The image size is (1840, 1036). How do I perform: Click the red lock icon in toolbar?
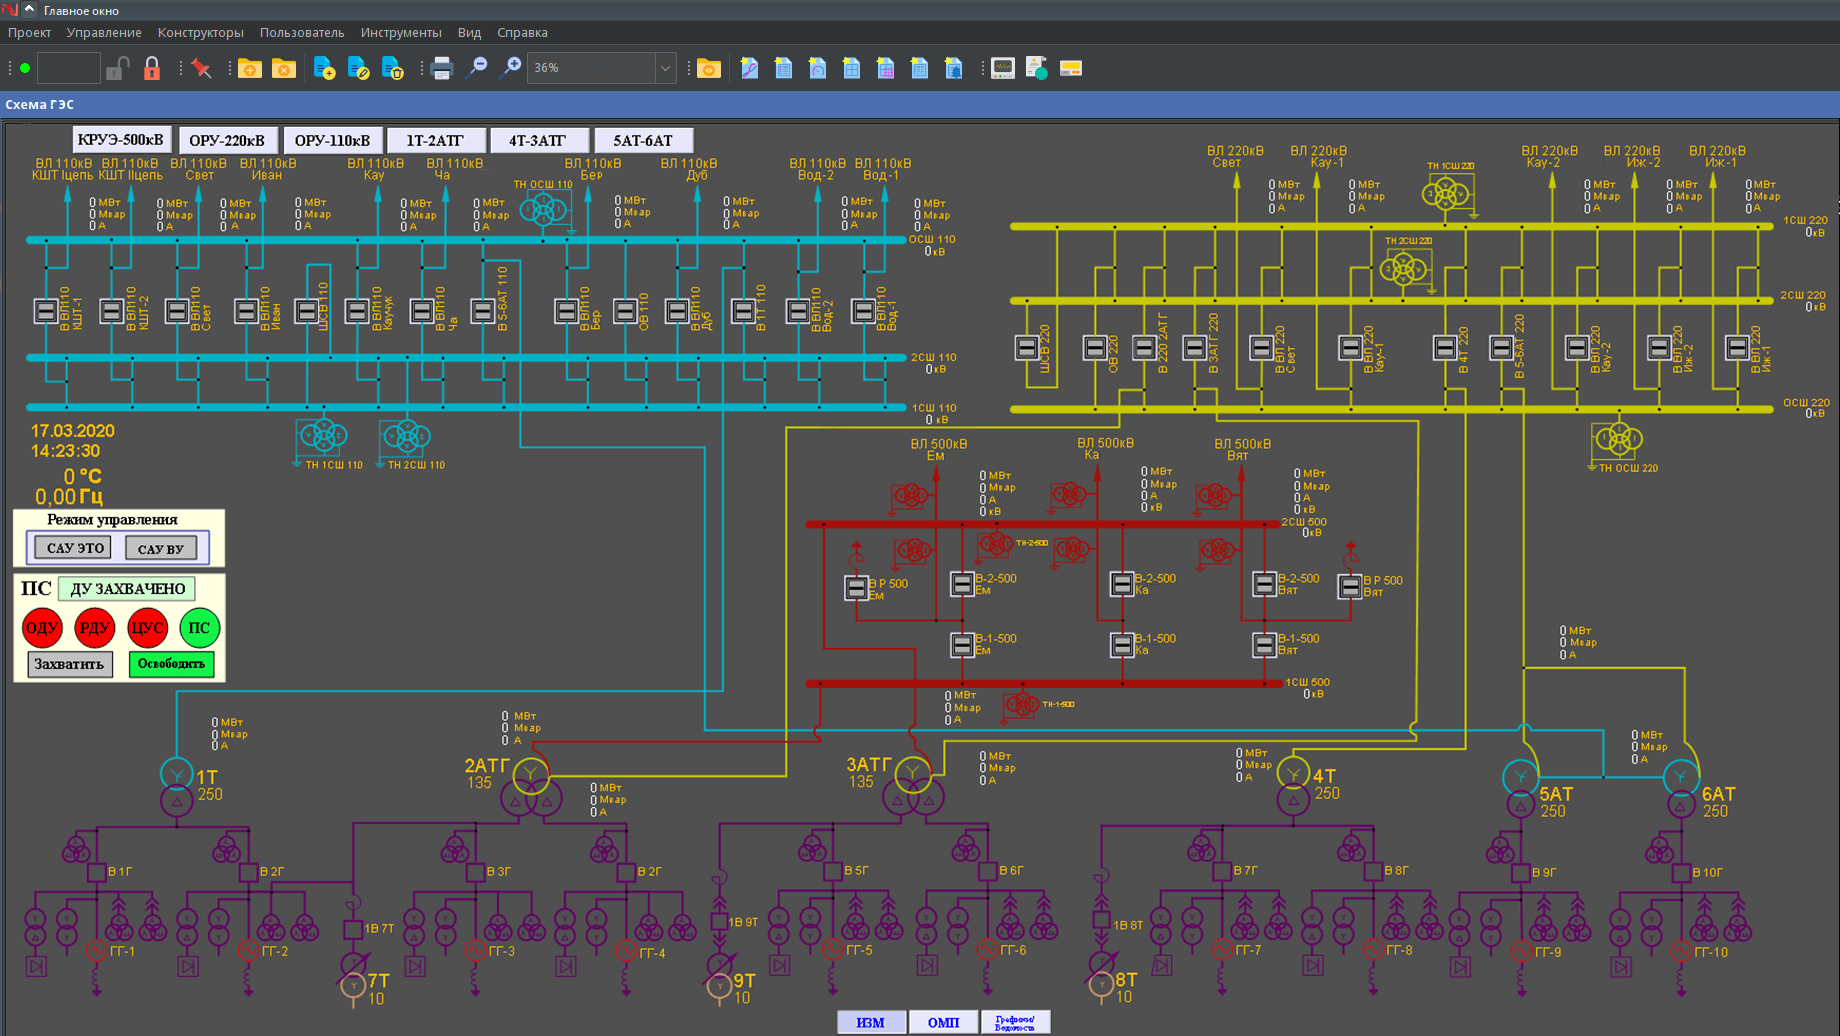point(152,68)
